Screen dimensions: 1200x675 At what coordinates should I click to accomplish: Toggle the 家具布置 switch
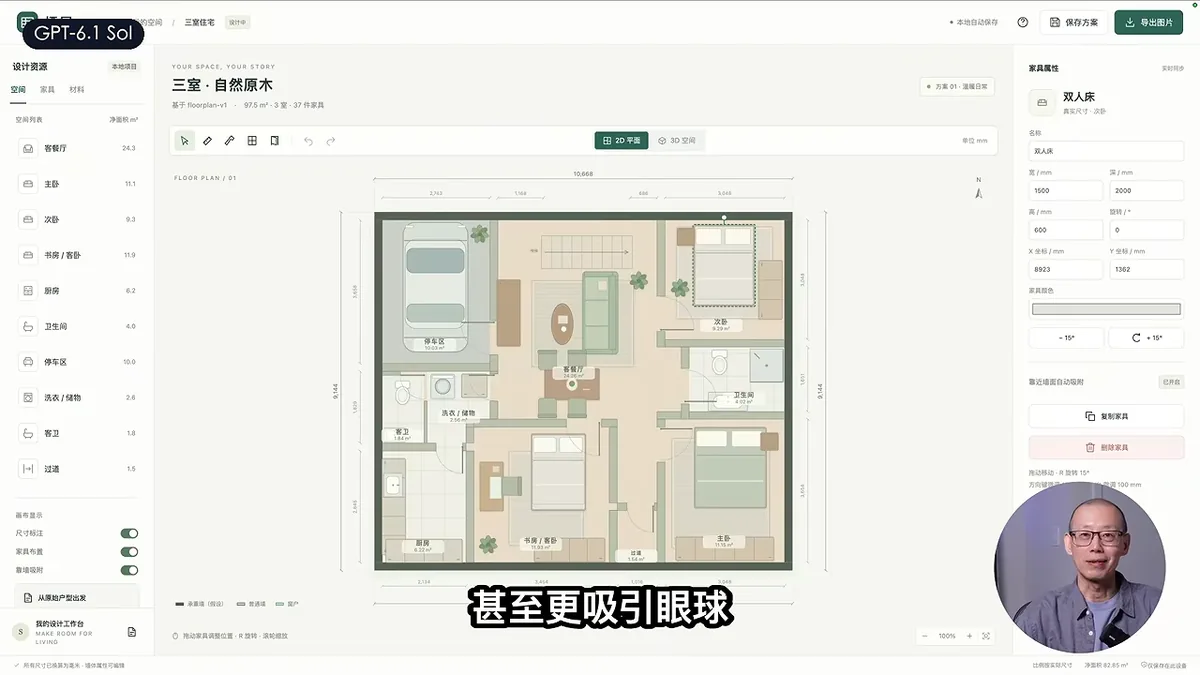point(129,552)
